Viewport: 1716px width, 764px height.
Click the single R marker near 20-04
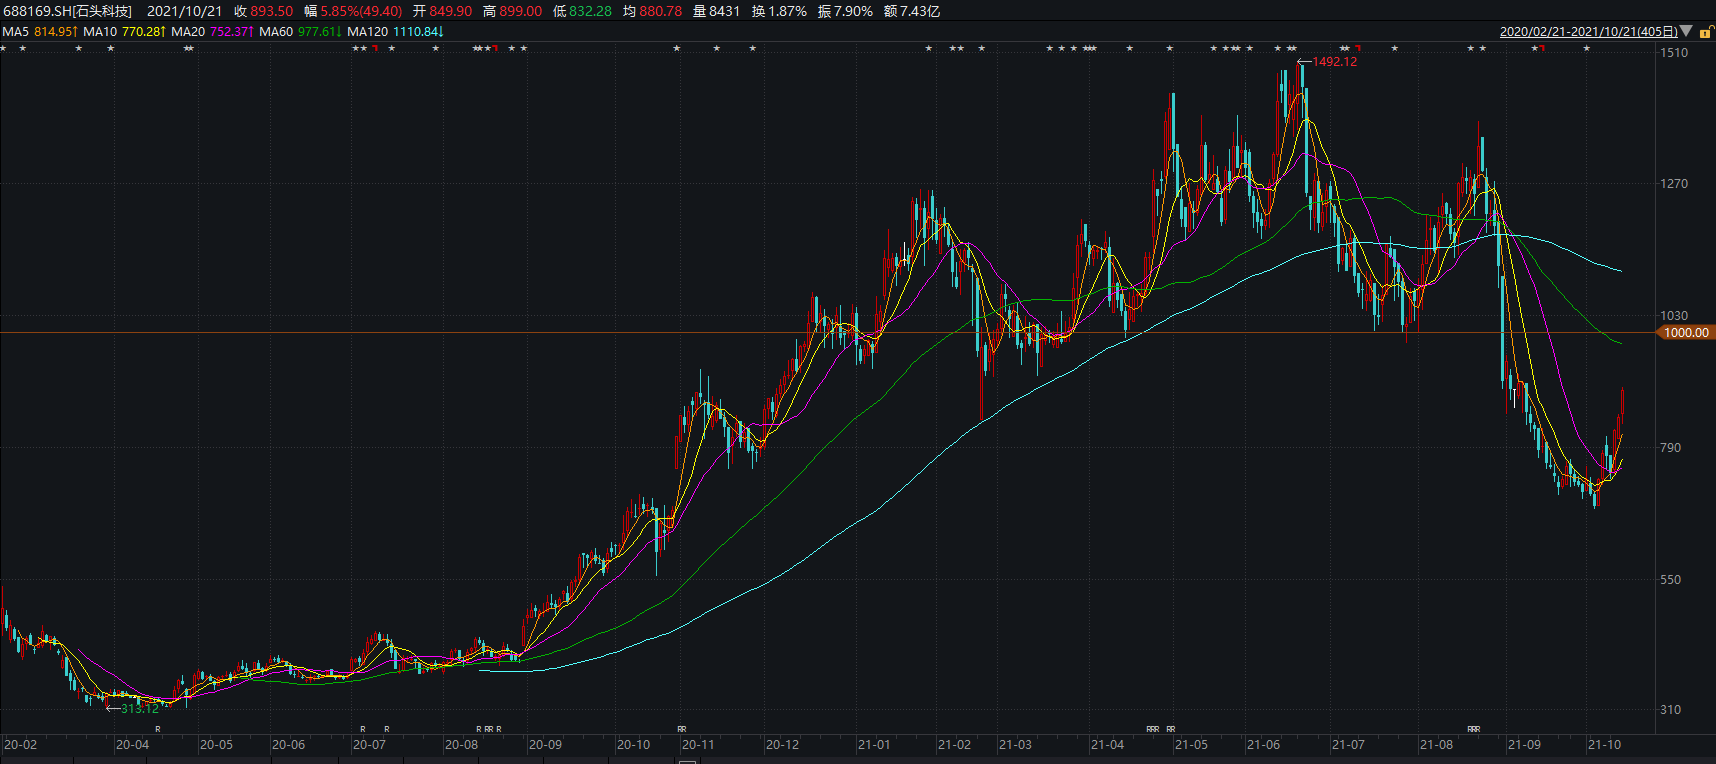[158, 729]
